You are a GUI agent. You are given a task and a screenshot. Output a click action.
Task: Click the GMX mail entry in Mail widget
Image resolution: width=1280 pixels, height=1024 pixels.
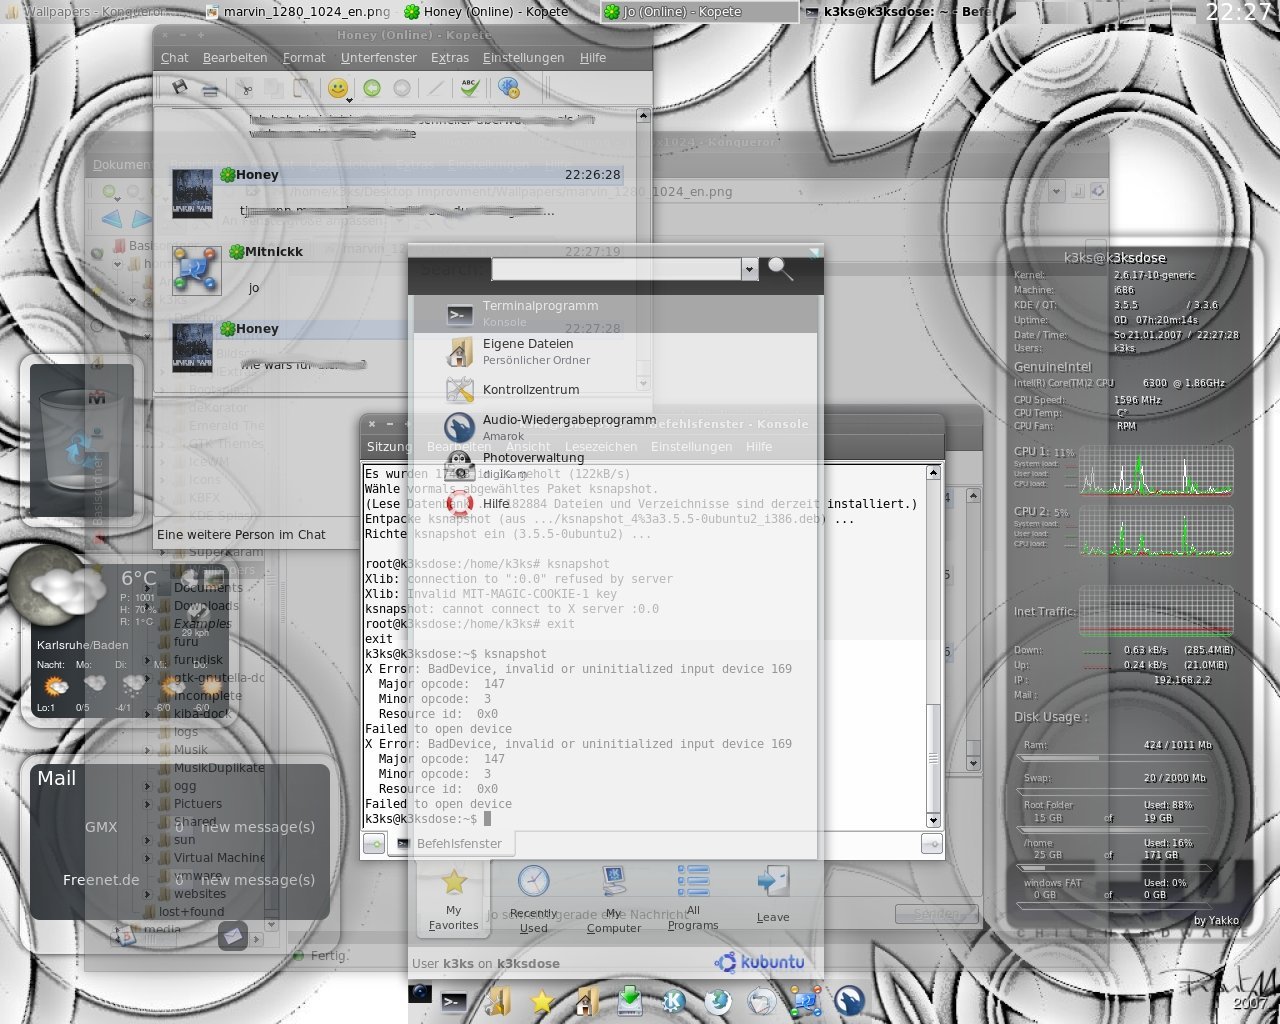pos(100,827)
